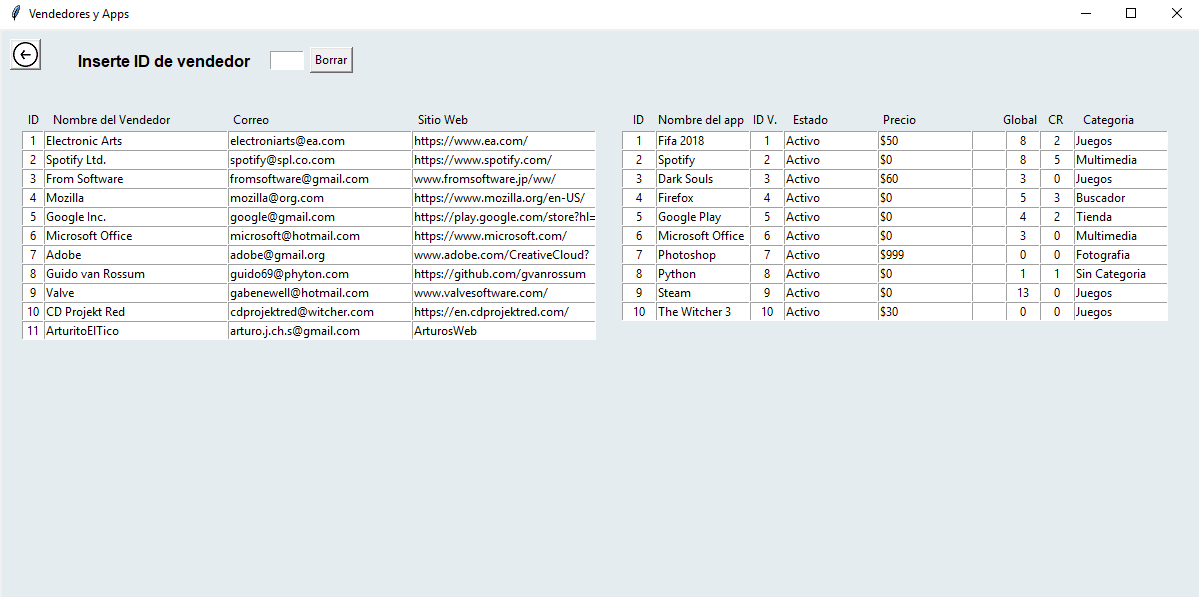1199x597 pixels.
Task: Click the Nombre del Vendedor column header
Action: (x=112, y=120)
